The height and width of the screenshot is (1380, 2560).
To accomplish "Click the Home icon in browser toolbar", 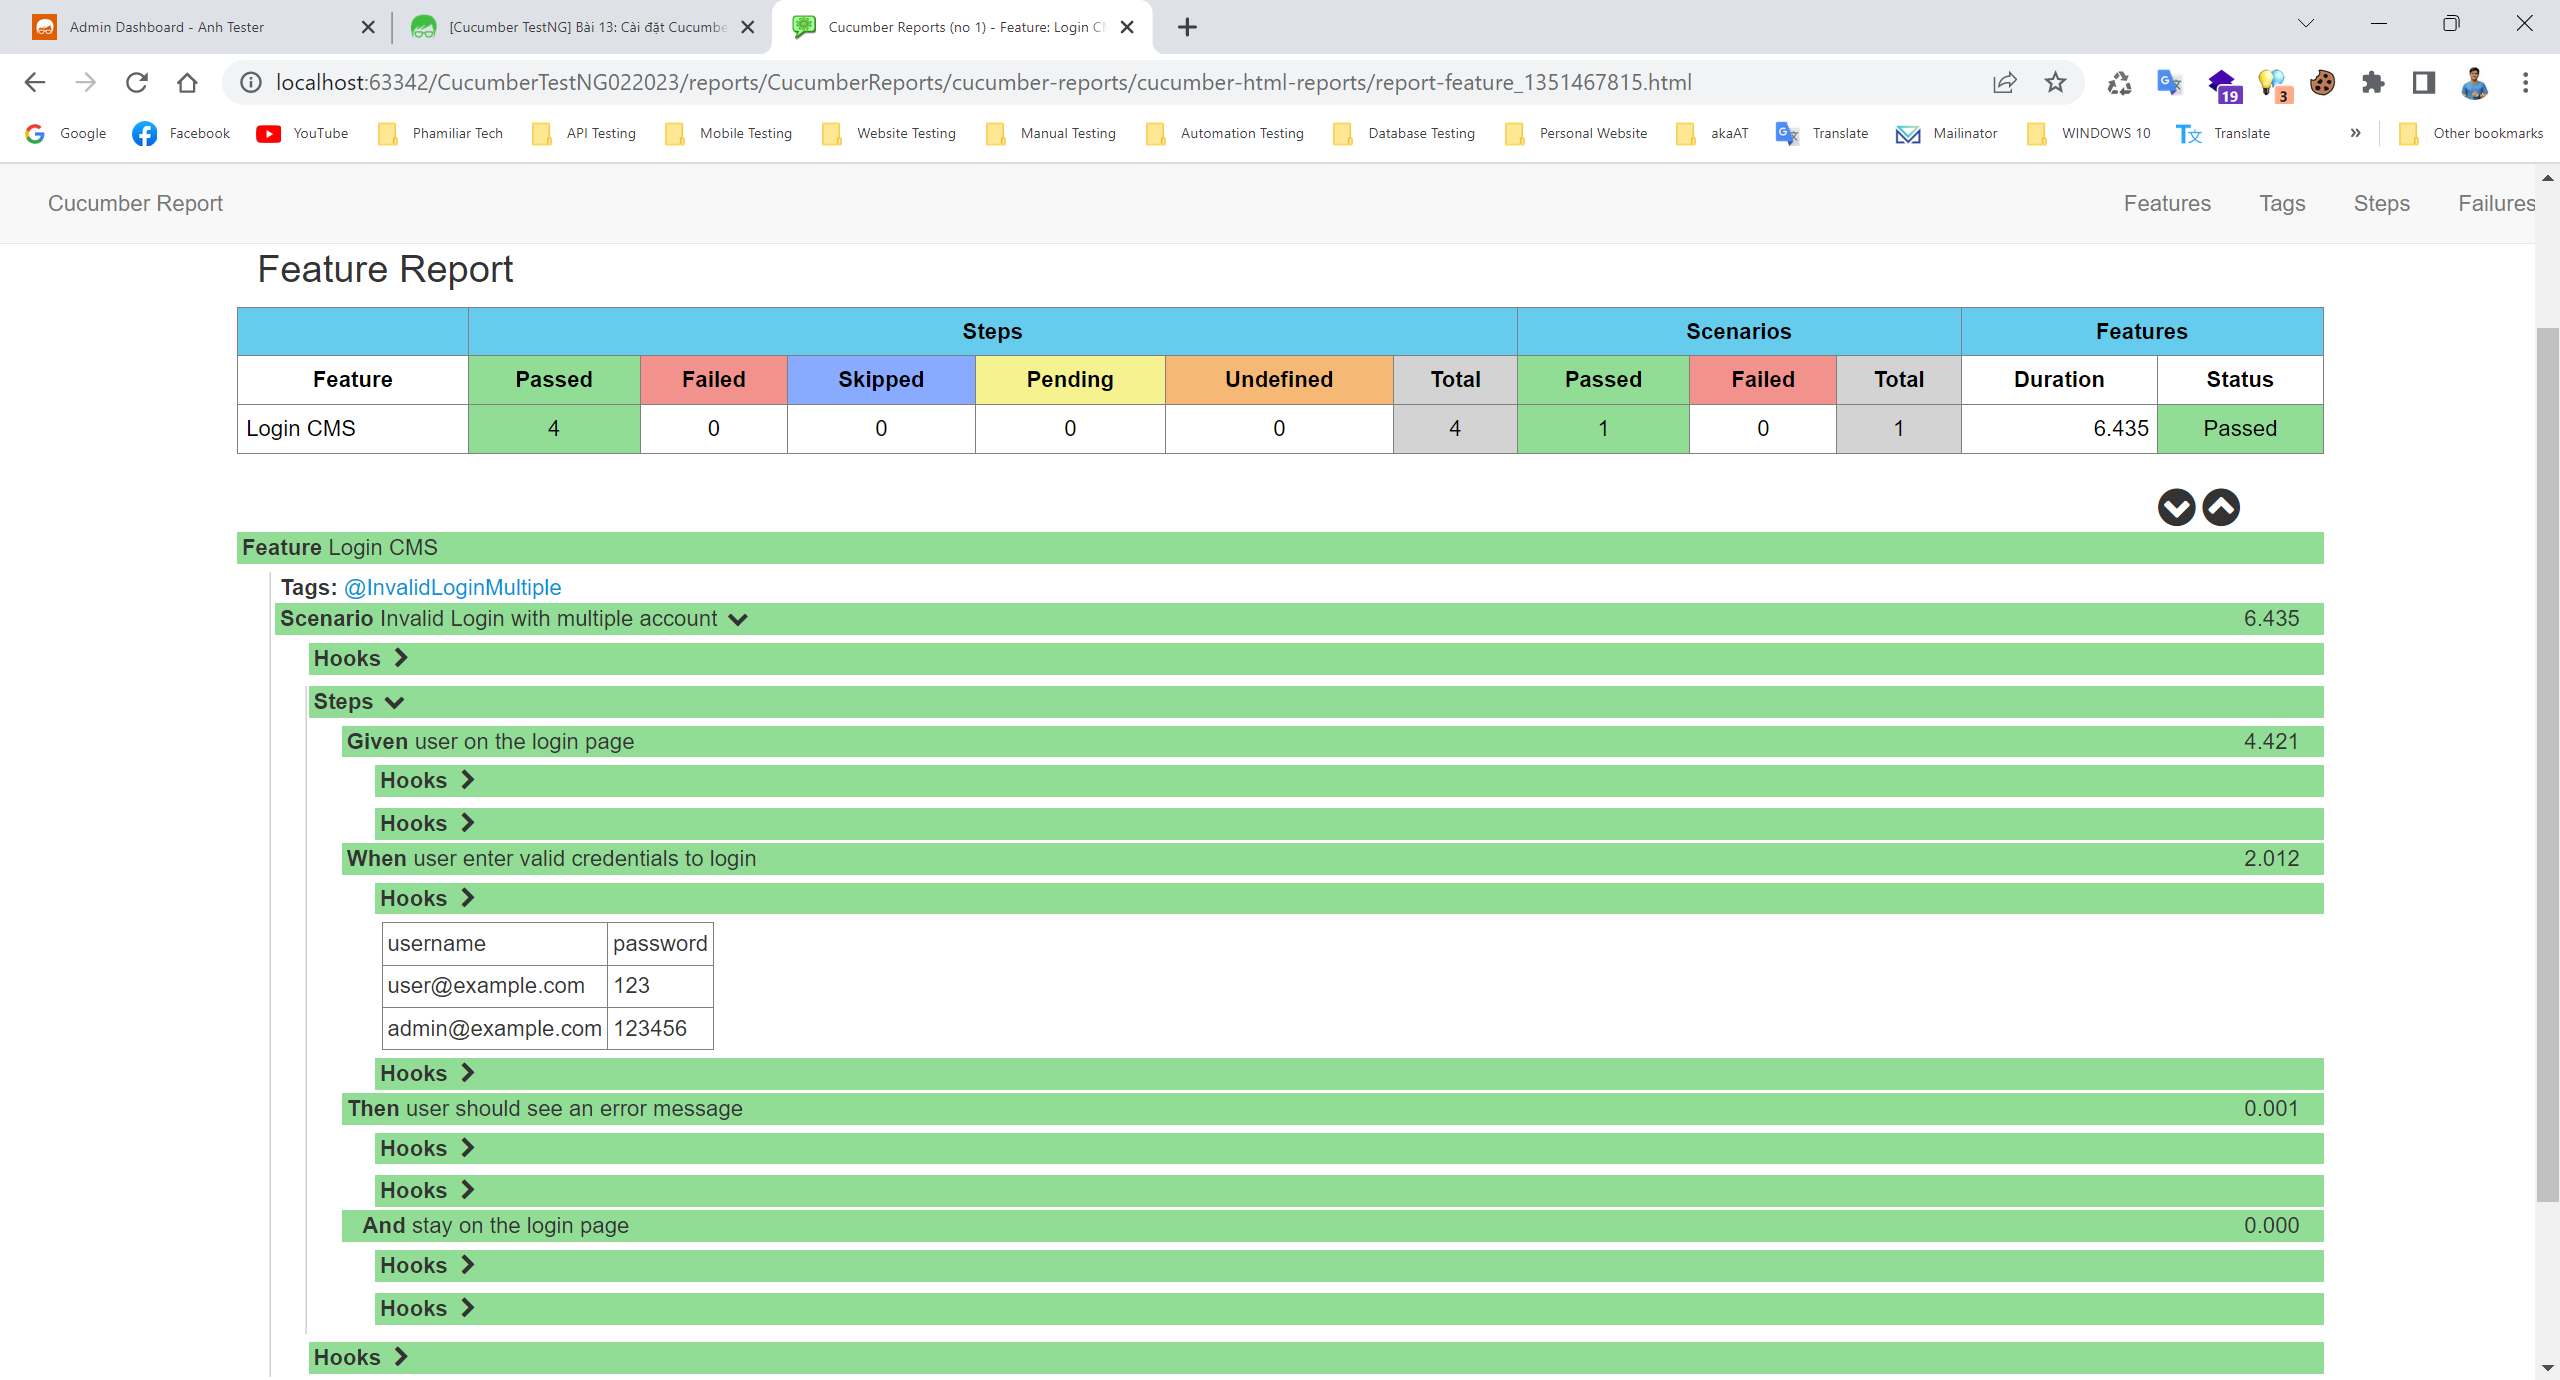I will coord(187,83).
